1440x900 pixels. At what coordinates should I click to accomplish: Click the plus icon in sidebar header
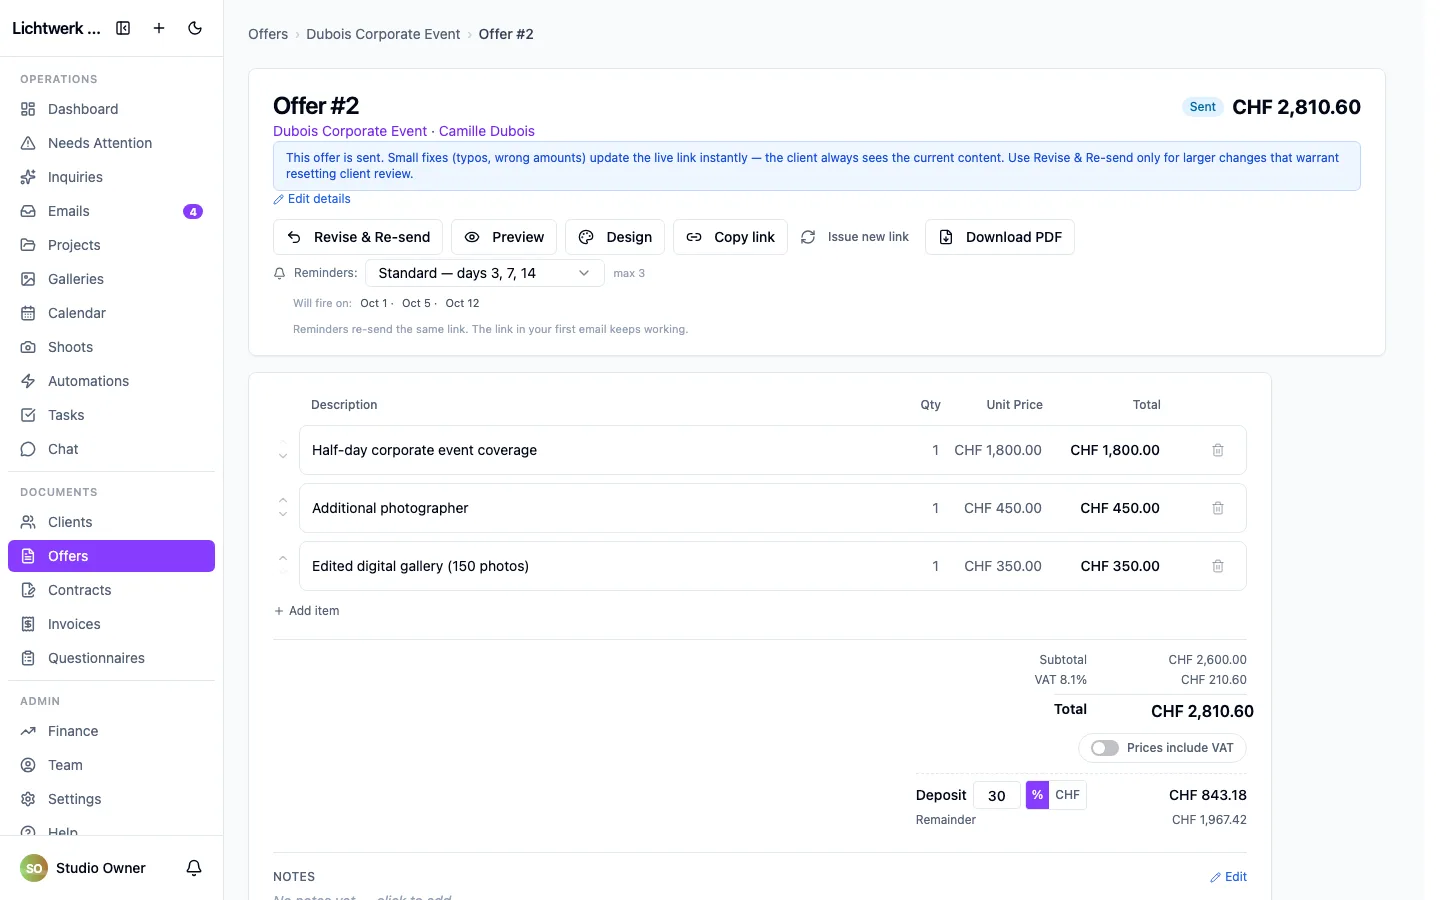pyautogui.click(x=159, y=28)
